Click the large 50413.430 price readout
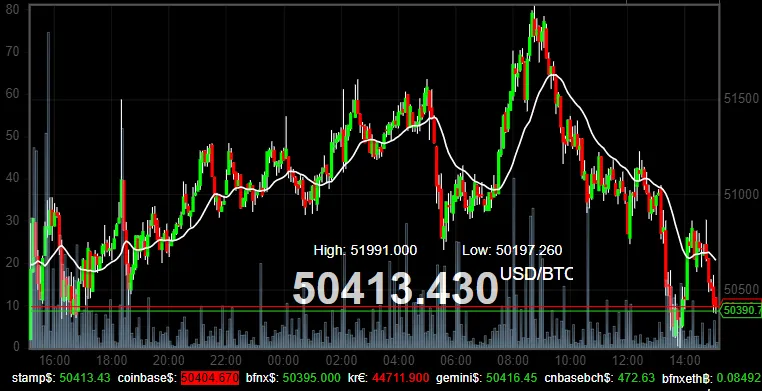Viewport: 762px width, 391px height. 395,288
